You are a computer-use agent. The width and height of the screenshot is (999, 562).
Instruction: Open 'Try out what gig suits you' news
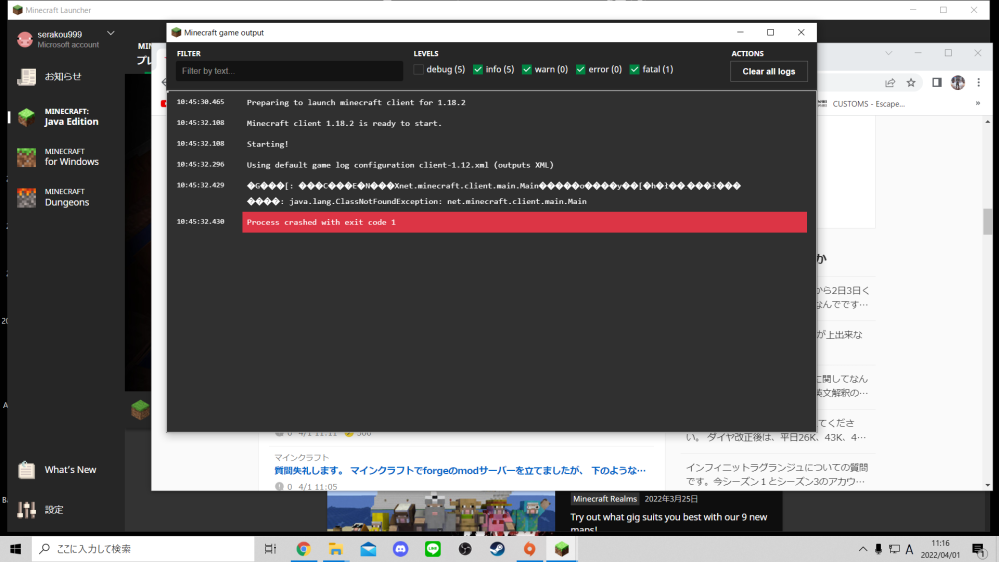click(x=668, y=522)
